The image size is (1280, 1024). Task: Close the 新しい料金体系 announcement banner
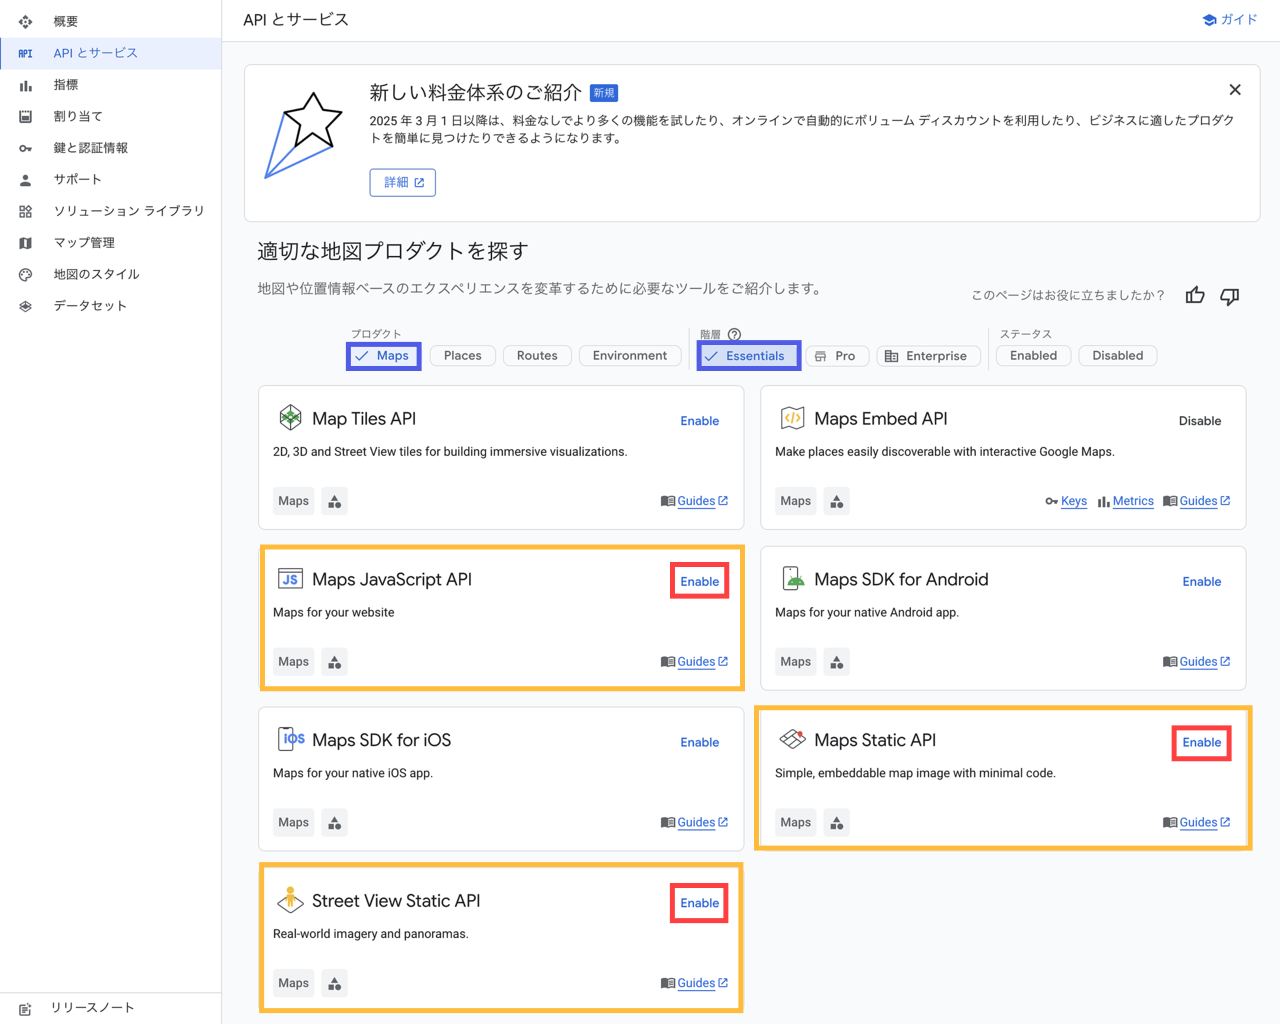[1235, 90]
